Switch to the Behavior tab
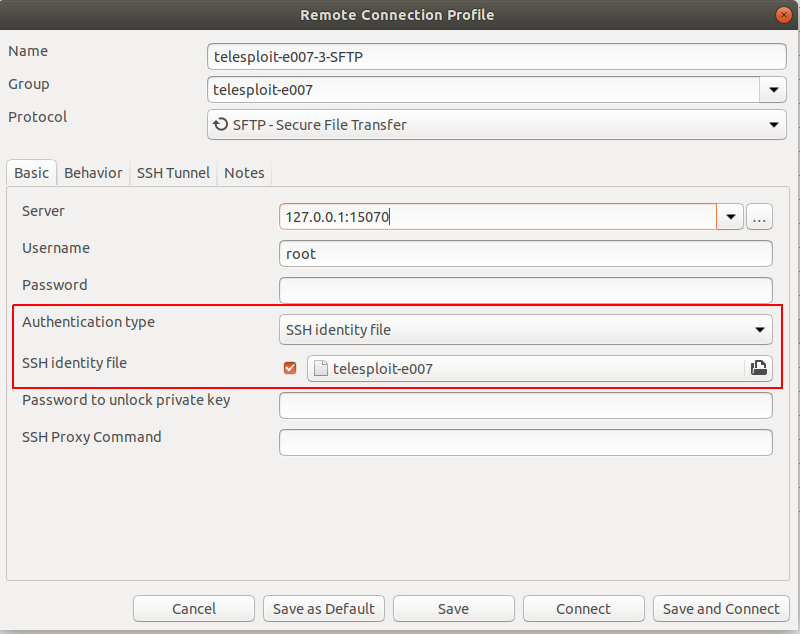 point(93,173)
